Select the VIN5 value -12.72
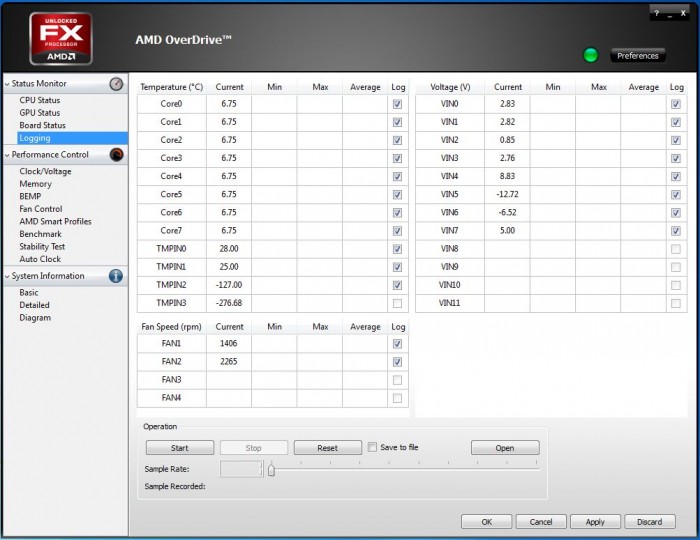Image resolution: width=700 pixels, height=540 pixels. pos(508,194)
